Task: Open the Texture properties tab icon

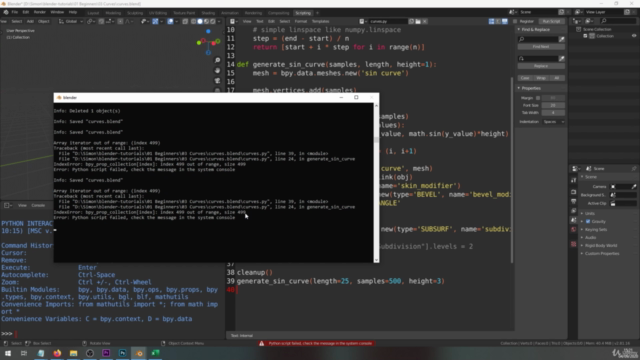Action: [x=573, y=244]
